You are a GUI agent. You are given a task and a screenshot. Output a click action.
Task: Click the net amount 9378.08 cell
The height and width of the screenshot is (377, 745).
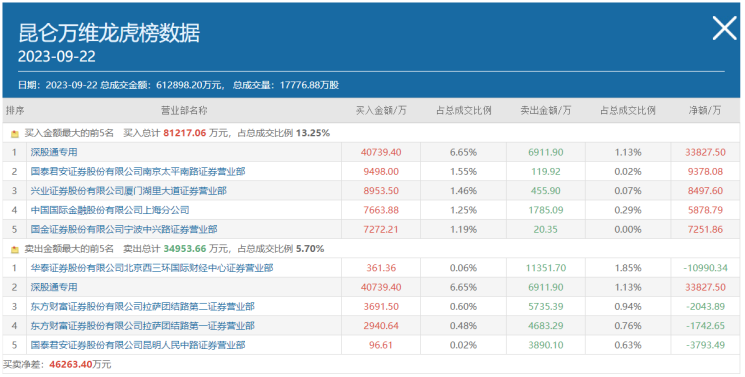[705, 171]
